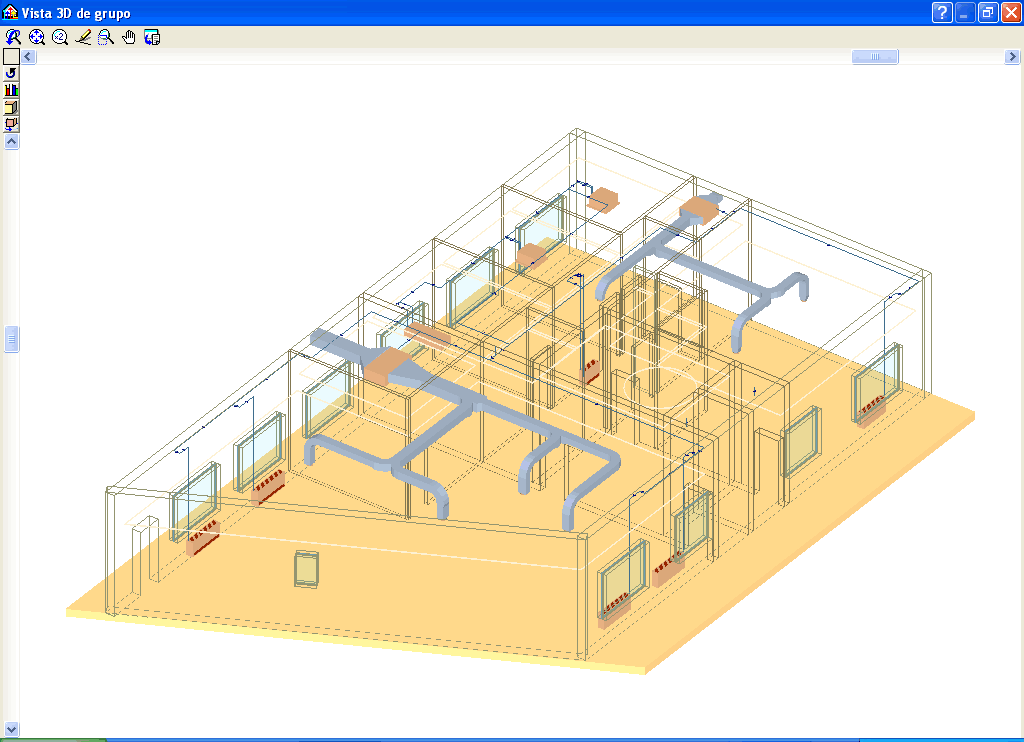Select the zoom extents tool with arrows
This screenshot has height=742, width=1024.
(37, 37)
